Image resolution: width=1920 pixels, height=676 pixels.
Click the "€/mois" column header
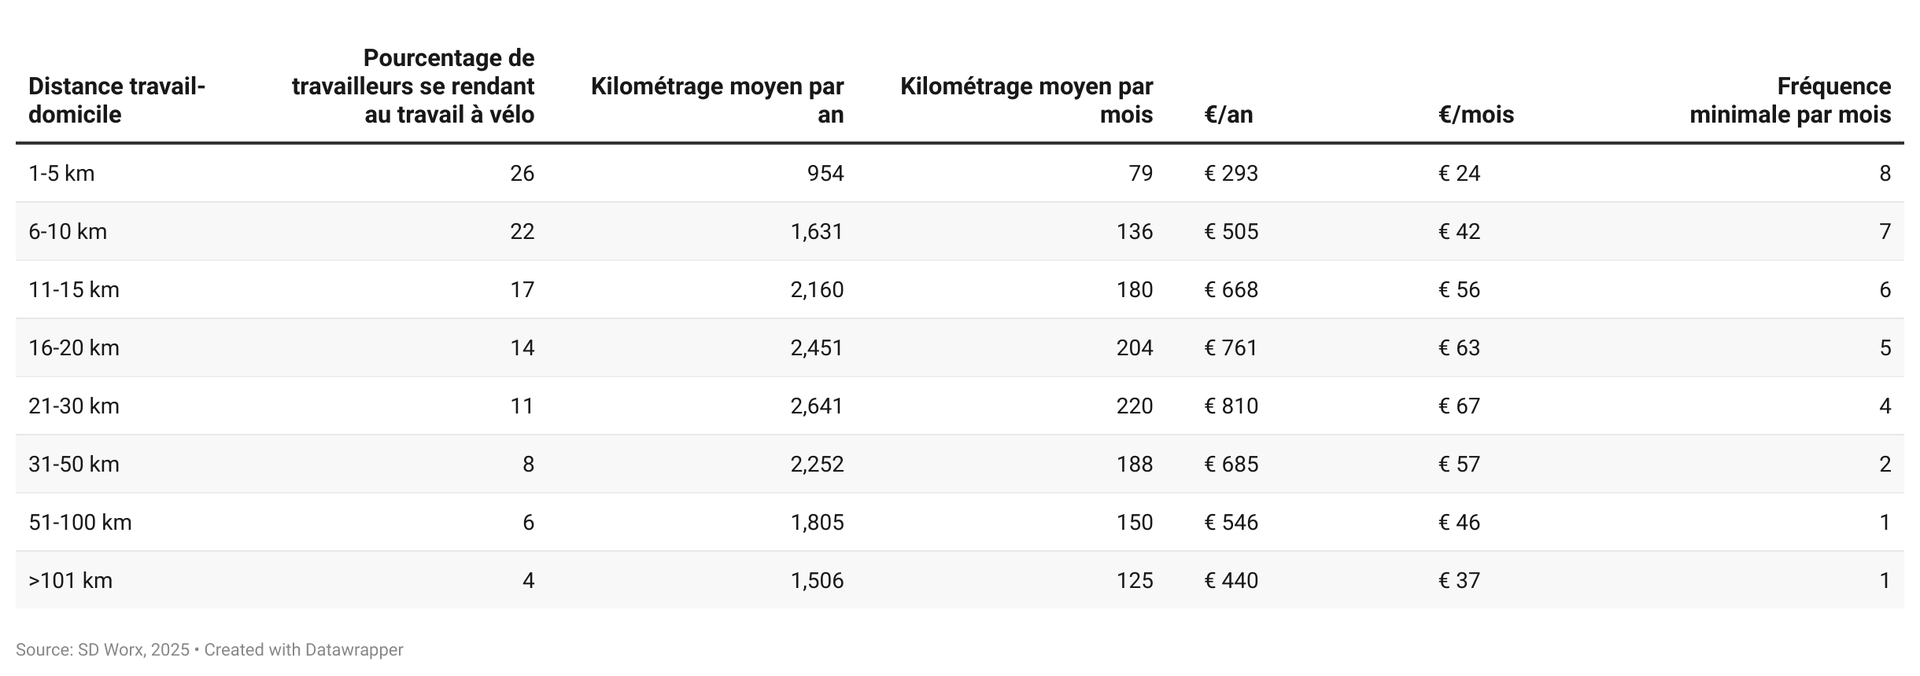click(x=1475, y=114)
